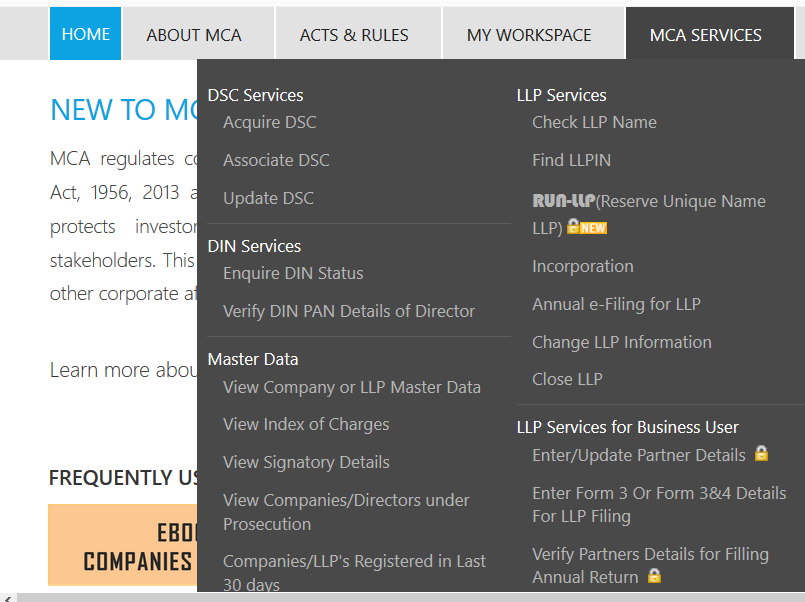Viewport: 805px width, 602px height.
Task: Open the MY WORKSPACE menu
Action: coord(529,35)
